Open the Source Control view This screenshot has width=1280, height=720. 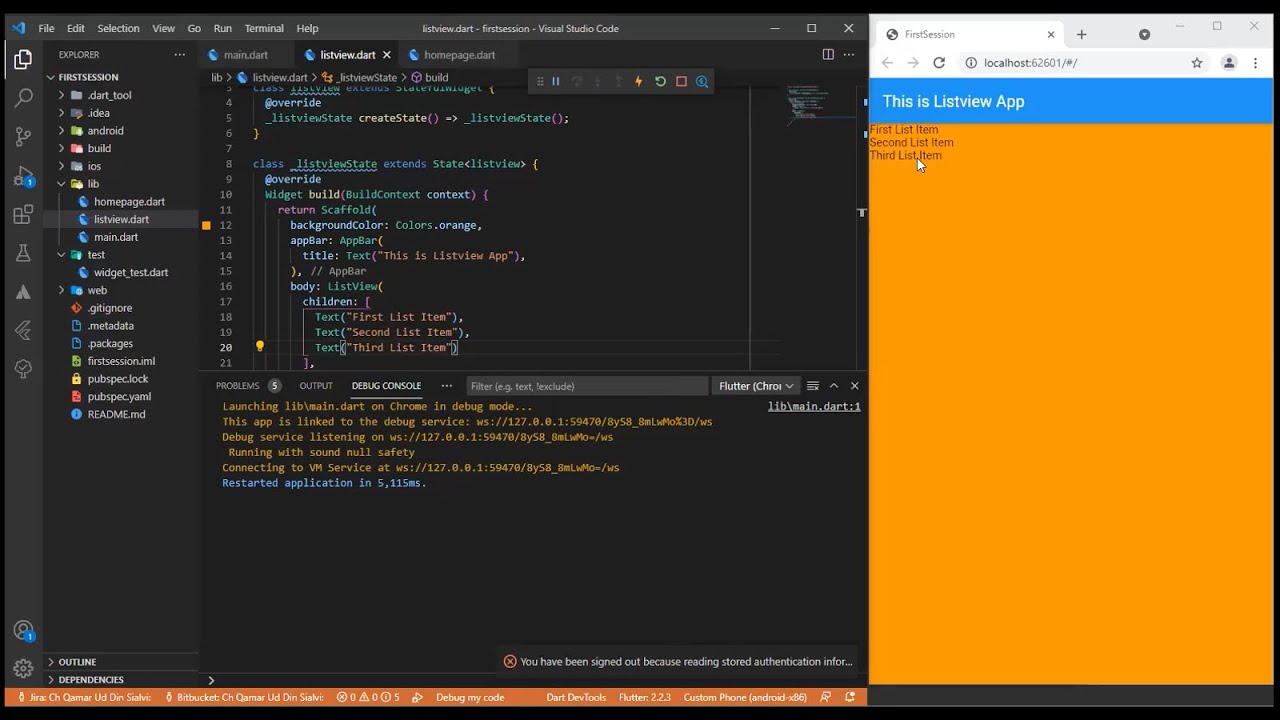23,137
